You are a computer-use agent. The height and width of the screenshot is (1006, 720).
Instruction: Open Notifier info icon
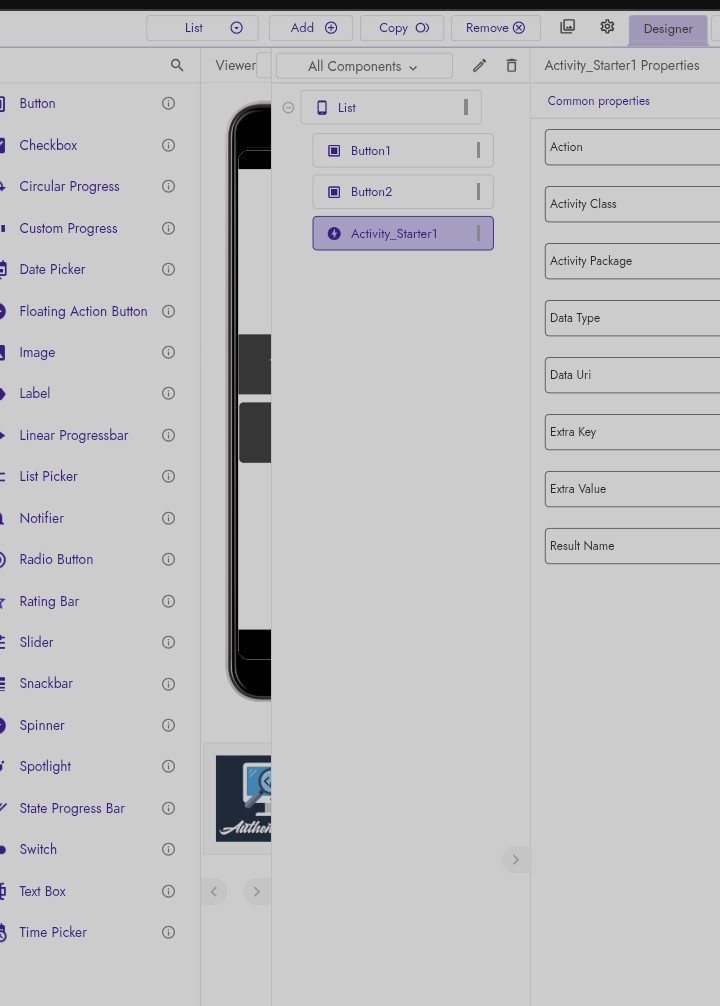168,518
